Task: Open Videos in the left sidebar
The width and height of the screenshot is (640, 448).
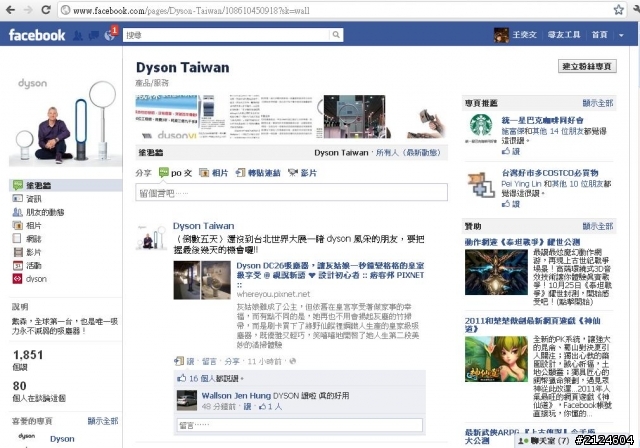Action: (x=33, y=252)
